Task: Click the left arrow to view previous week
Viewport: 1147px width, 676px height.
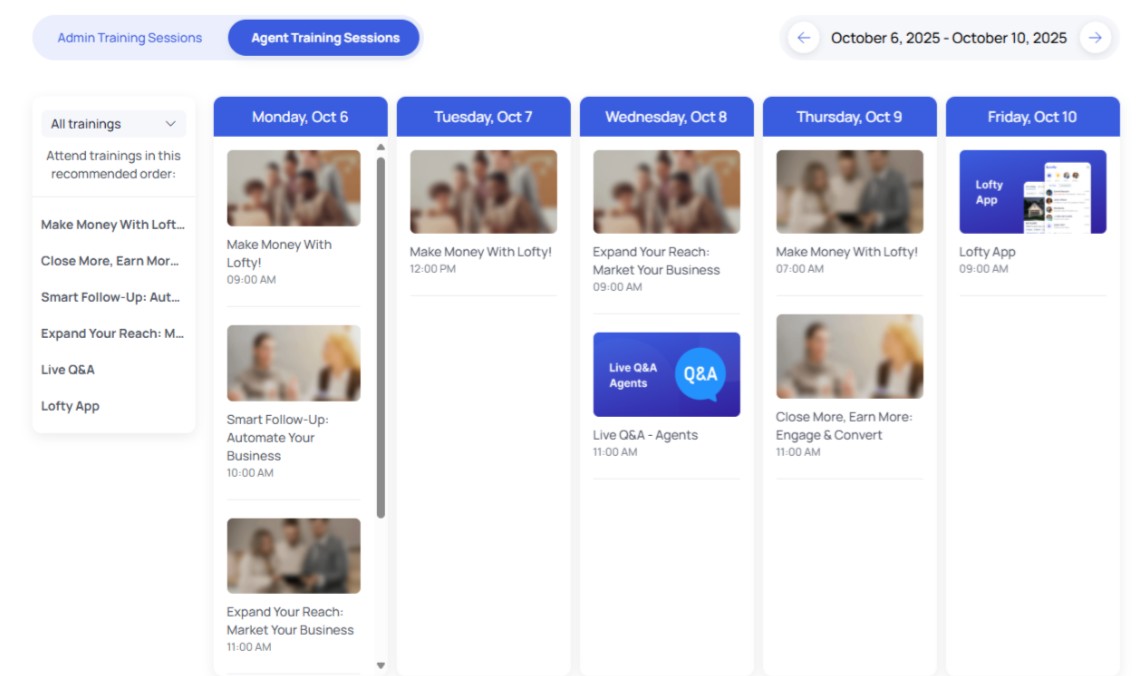Action: [803, 37]
